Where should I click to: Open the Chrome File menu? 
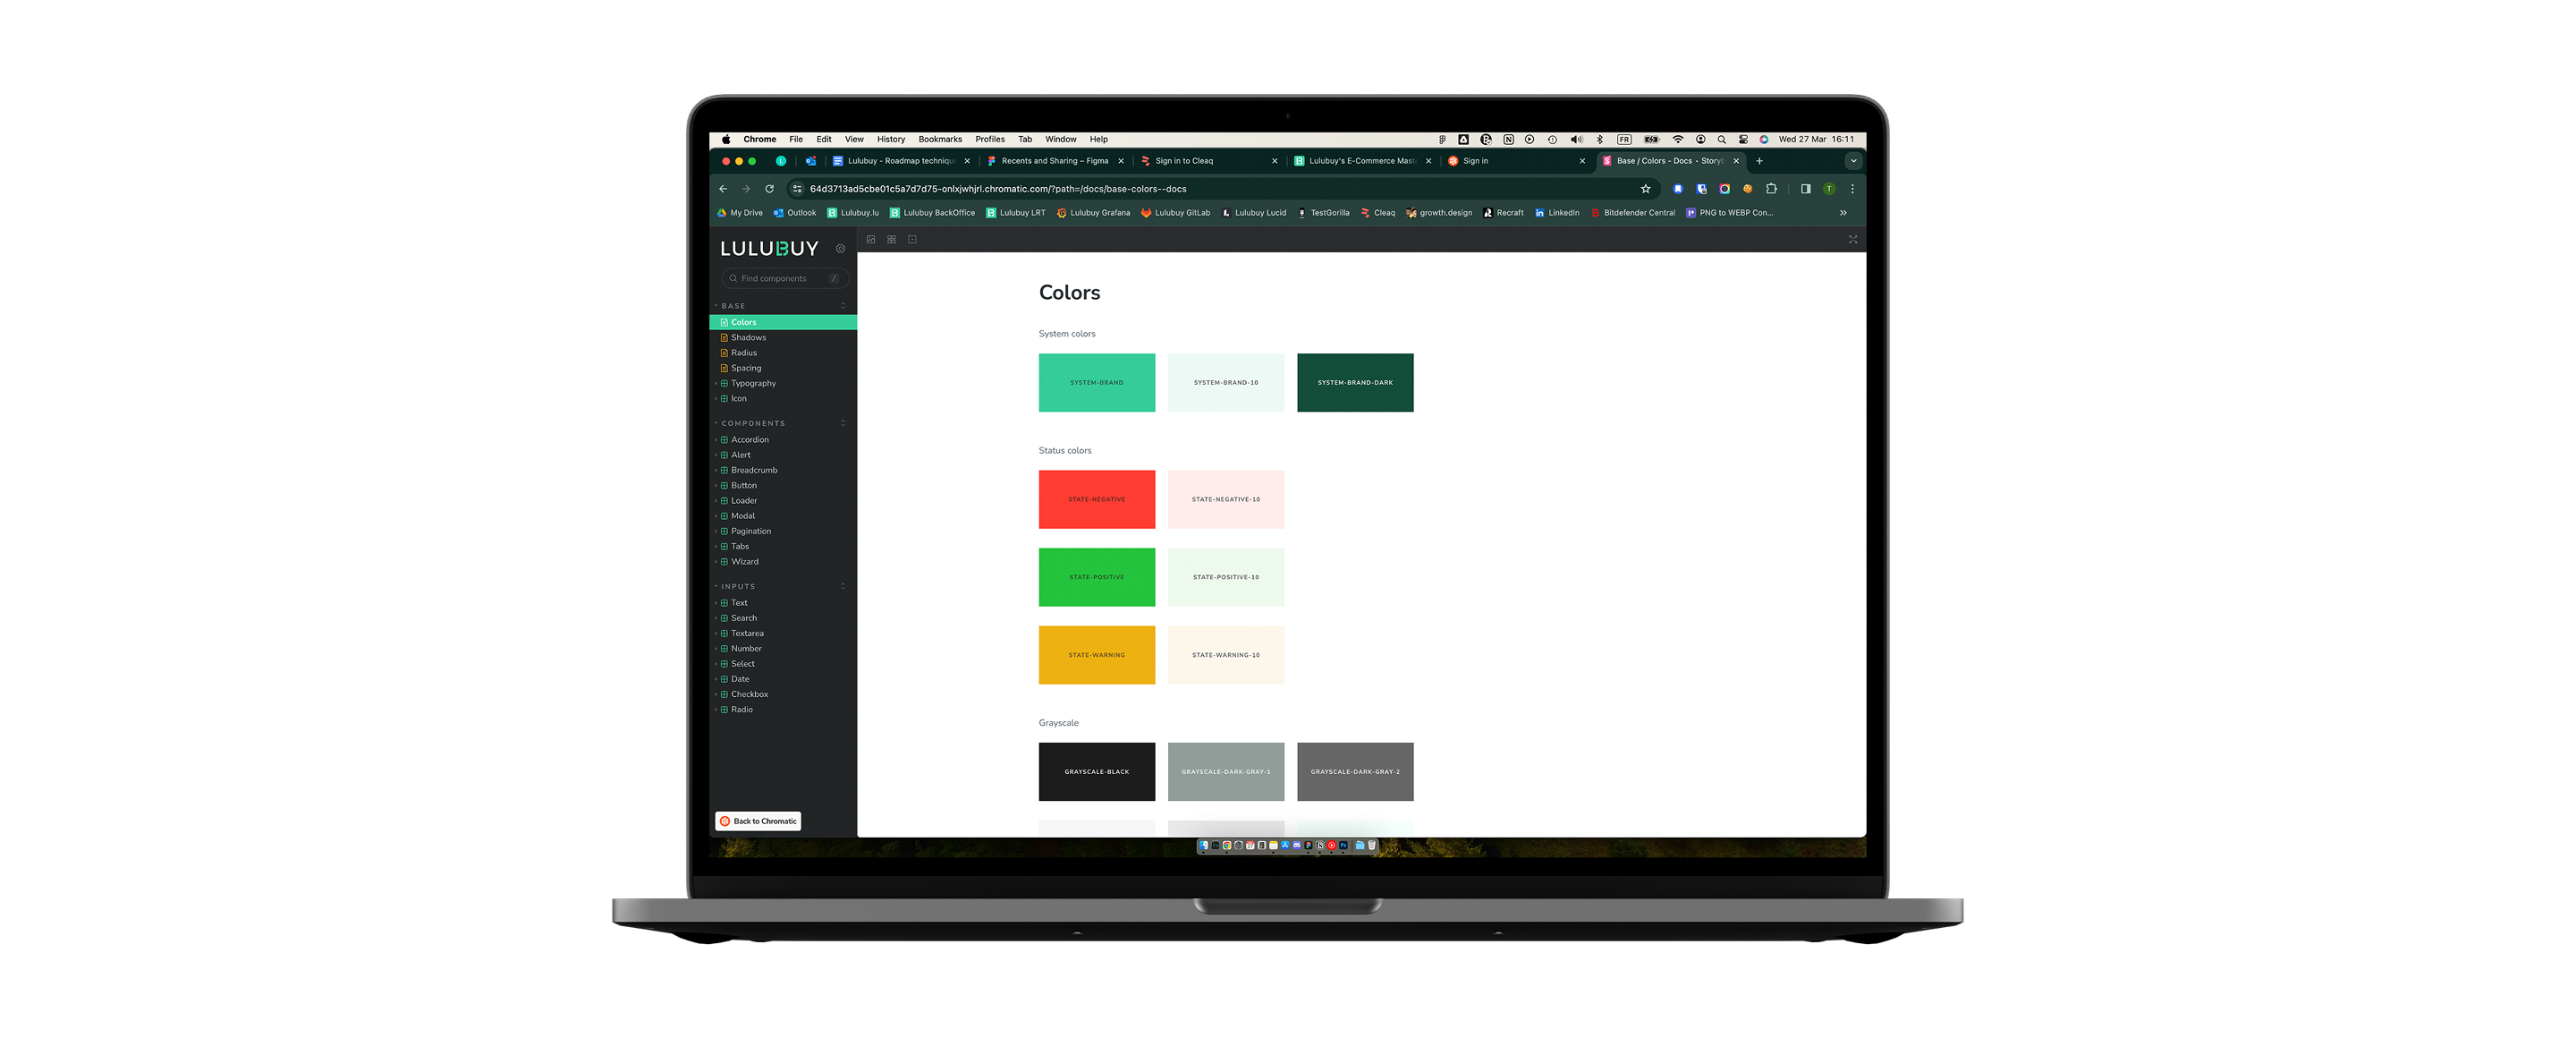(796, 140)
